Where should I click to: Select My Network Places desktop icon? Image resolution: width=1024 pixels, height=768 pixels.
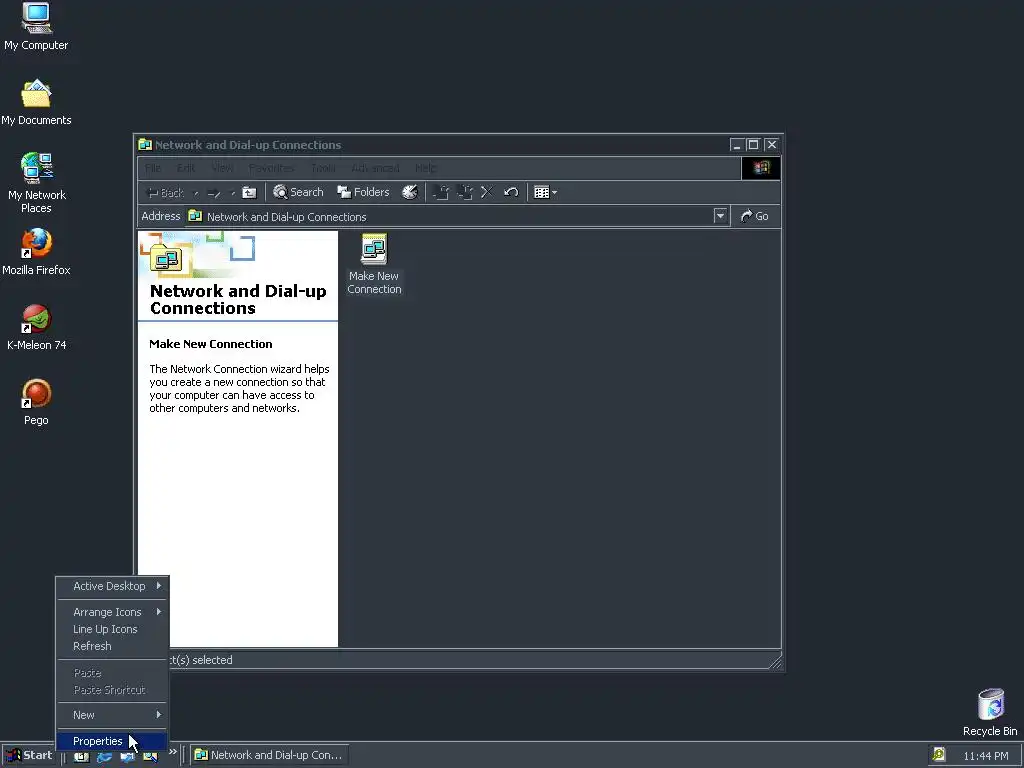(x=37, y=183)
